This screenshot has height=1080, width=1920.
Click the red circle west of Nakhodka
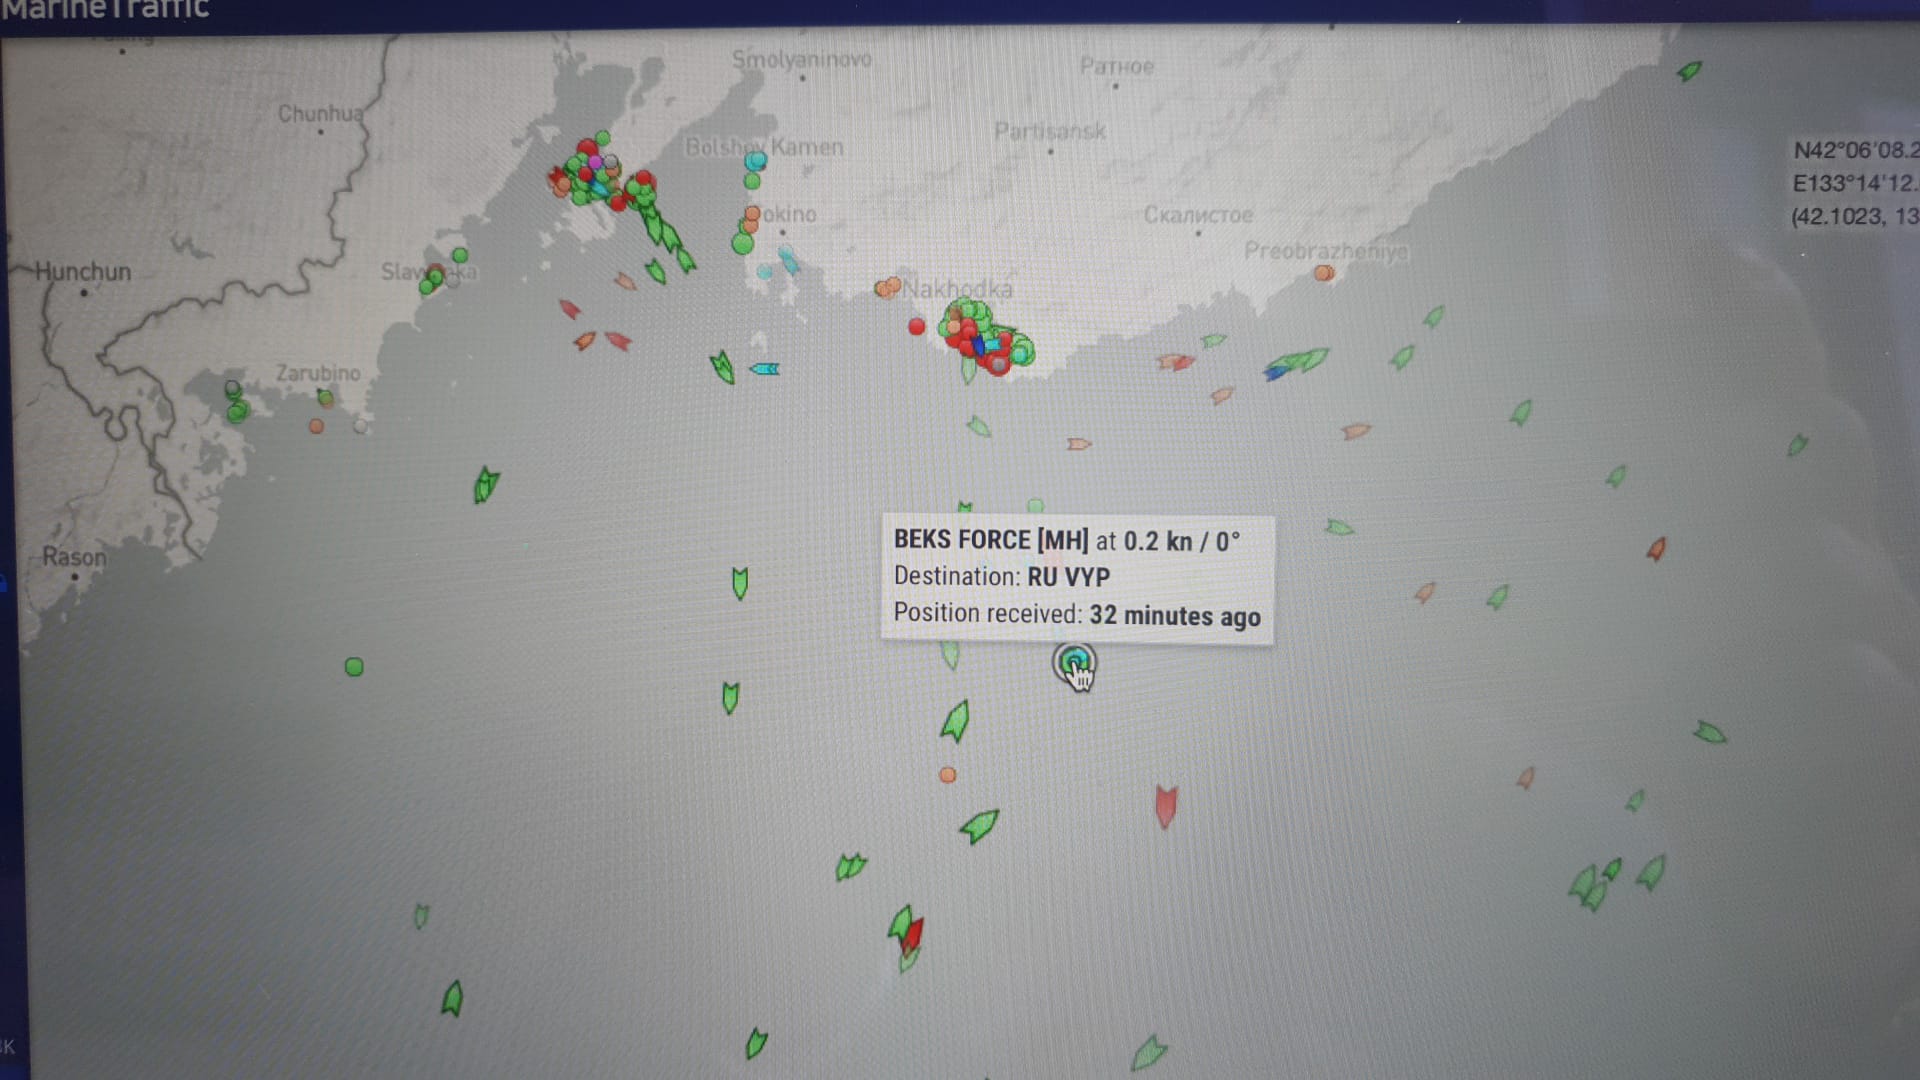(x=917, y=327)
